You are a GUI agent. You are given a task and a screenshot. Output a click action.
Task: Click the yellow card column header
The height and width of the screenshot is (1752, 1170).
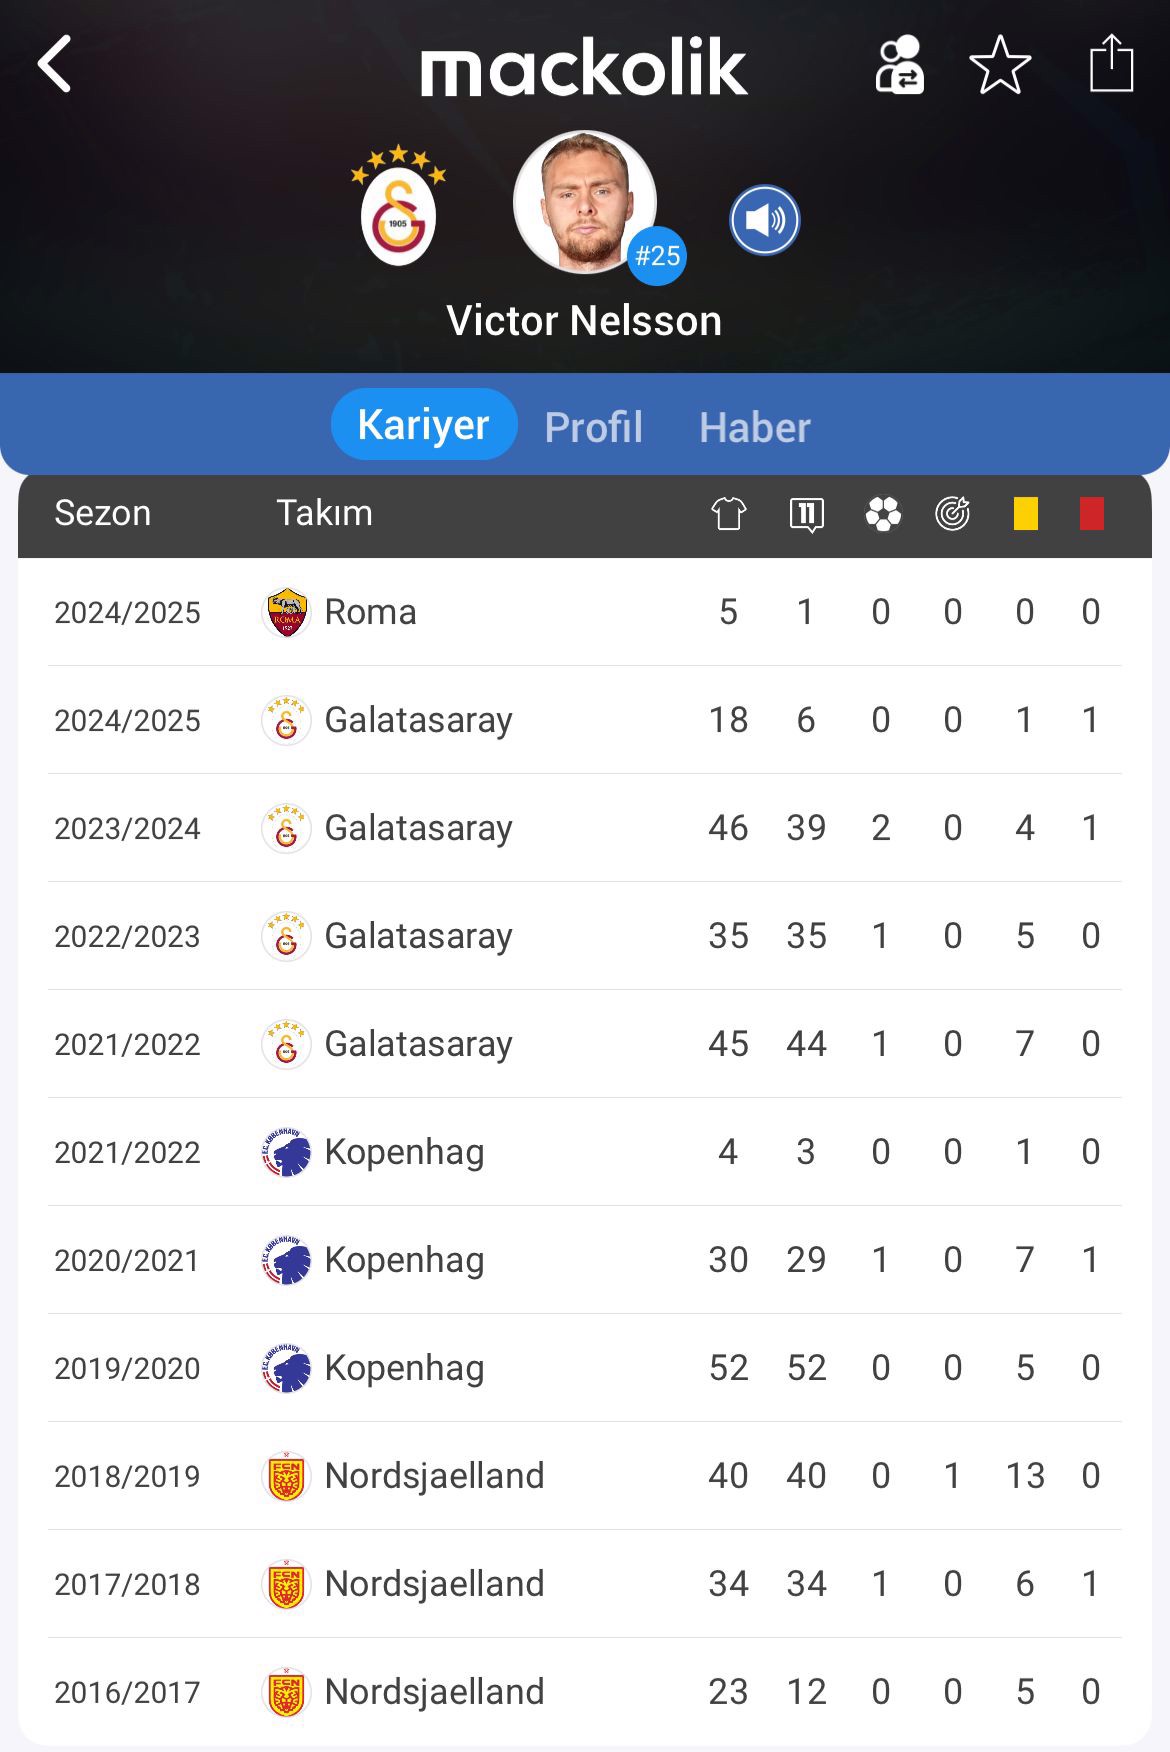[1025, 514]
